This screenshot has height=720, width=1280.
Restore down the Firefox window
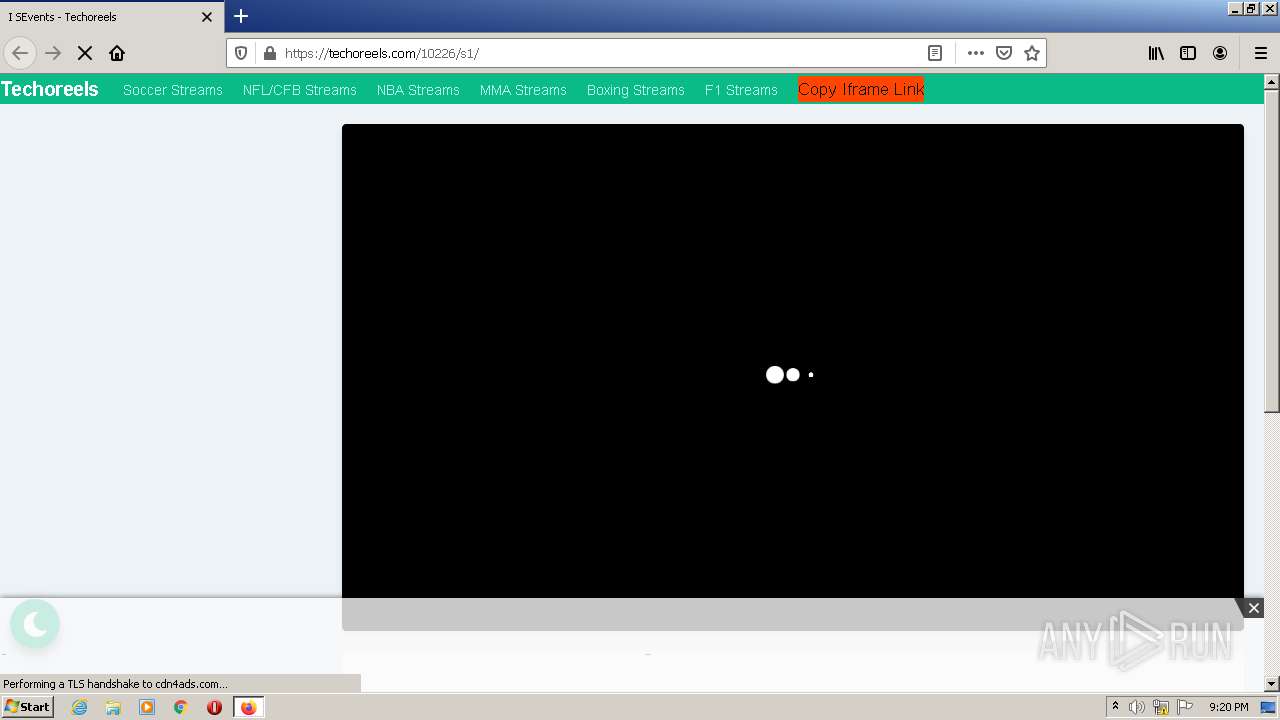point(1251,8)
